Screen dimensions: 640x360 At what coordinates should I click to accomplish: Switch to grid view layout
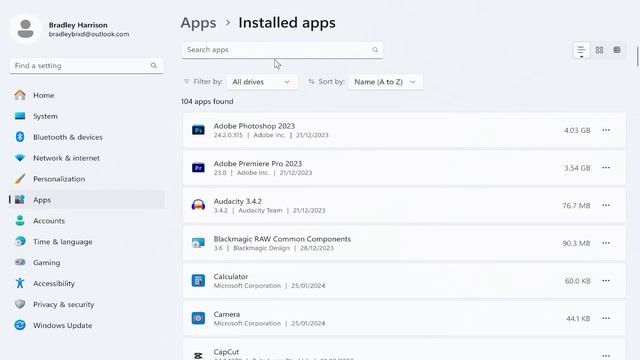point(599,50)
